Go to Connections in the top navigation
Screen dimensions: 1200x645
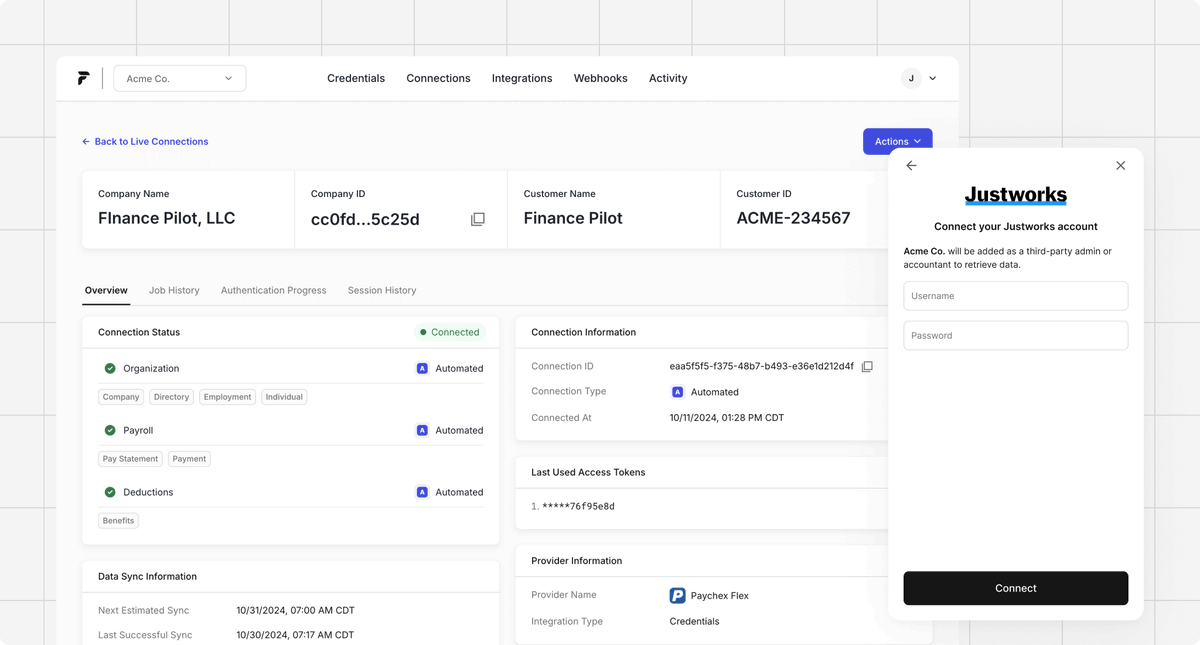click(438, 78)
